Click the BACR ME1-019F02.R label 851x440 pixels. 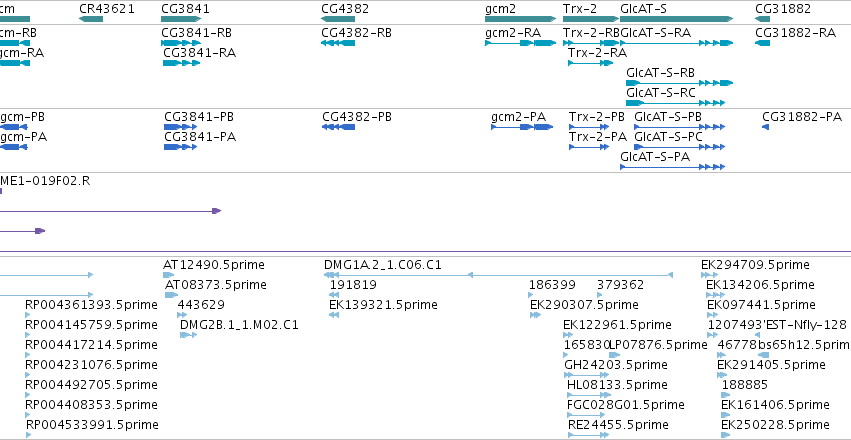point(45,181)
